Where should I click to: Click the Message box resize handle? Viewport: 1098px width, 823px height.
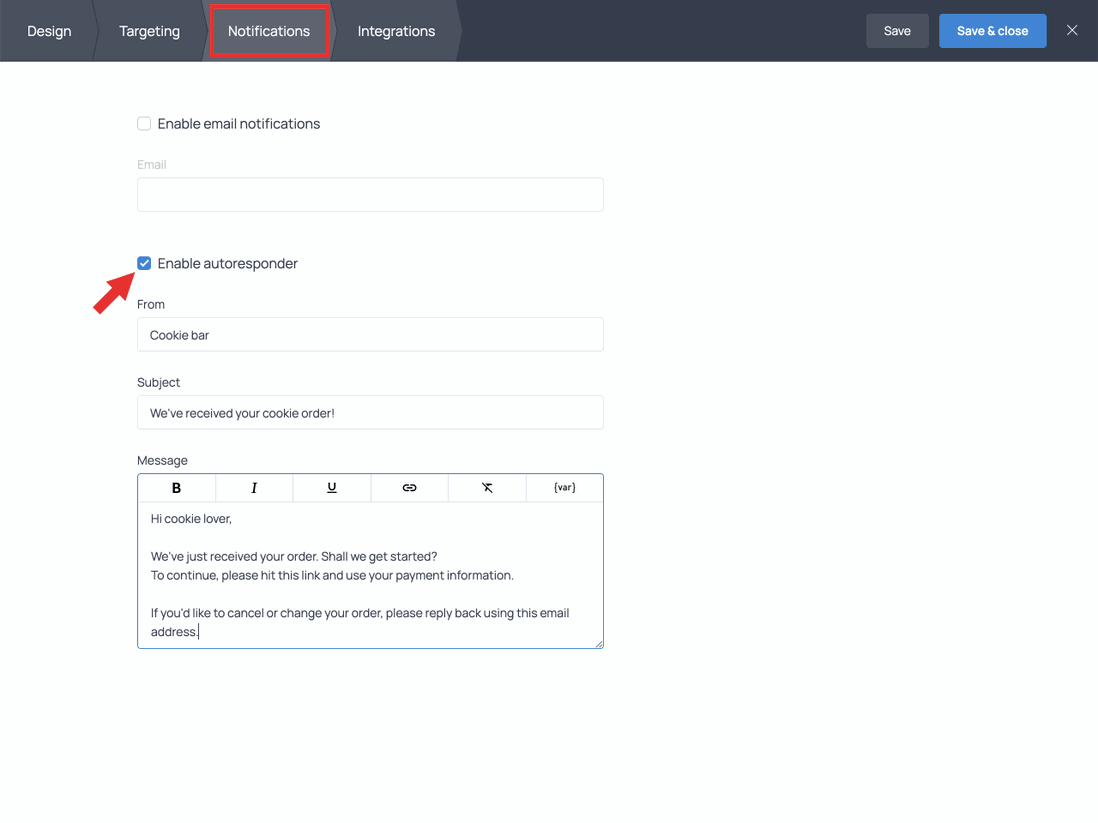tap(598, 643)
